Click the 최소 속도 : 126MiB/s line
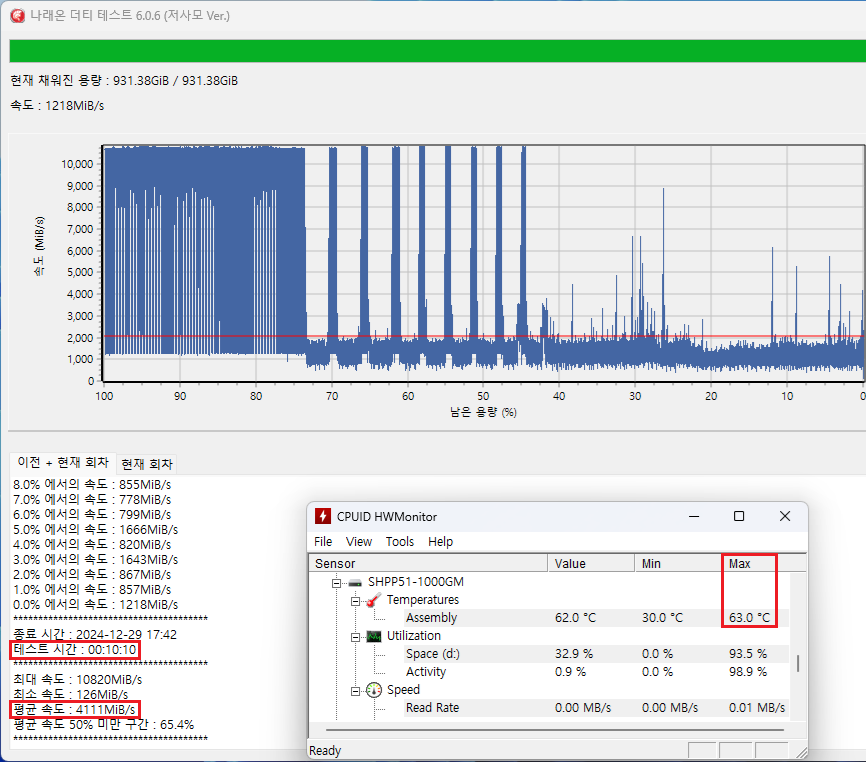Viewport: 866px width, 762px height. (x=71, y=694)
